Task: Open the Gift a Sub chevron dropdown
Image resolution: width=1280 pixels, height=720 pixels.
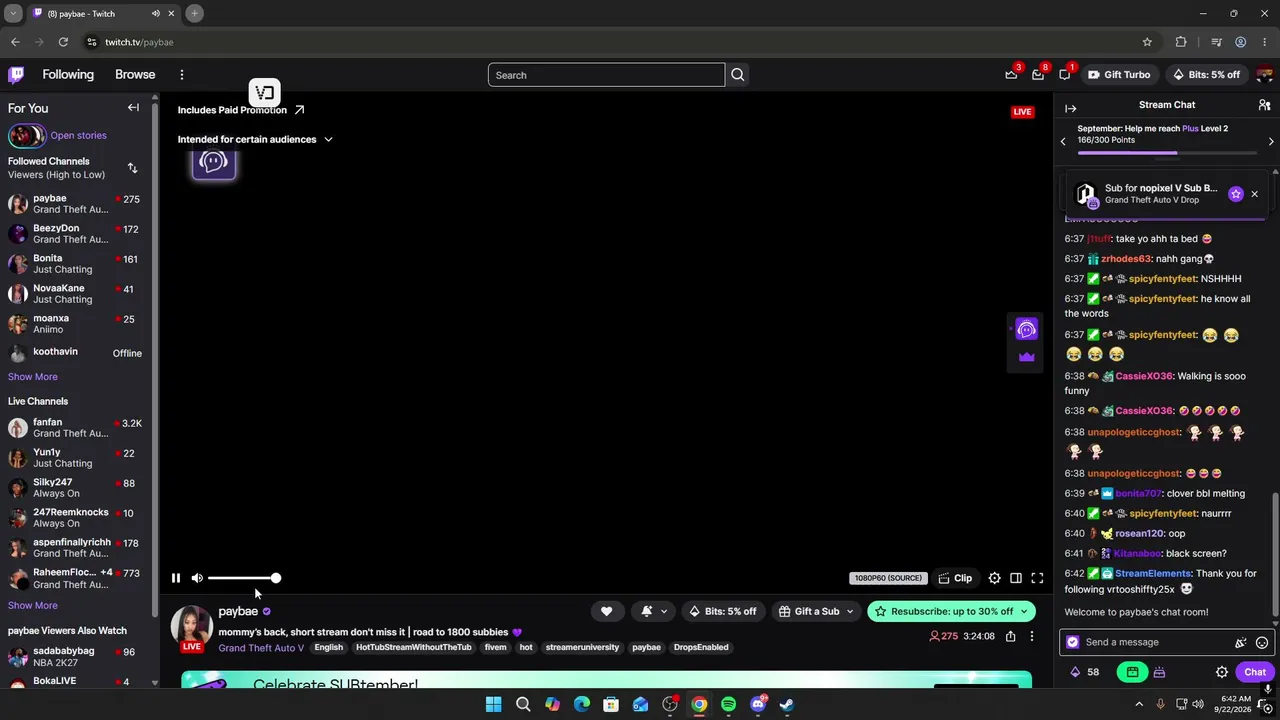Action: pyautogui.click(x=850, y=611)
